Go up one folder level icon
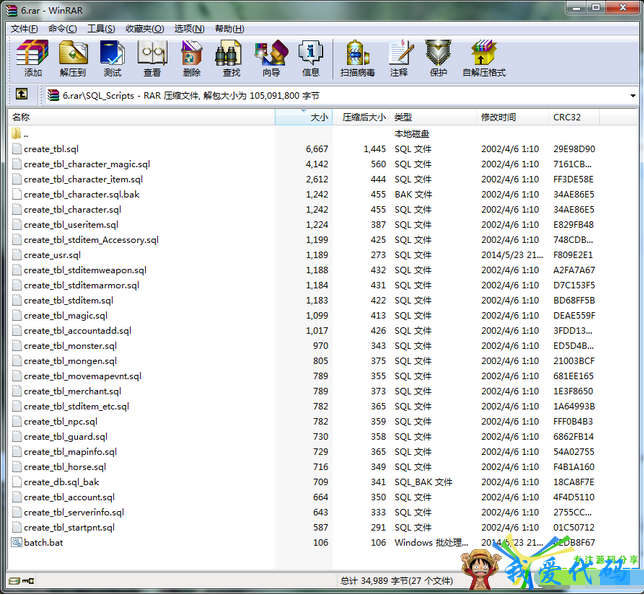Screen dimensions: 644x595 (x=21, y=94)
